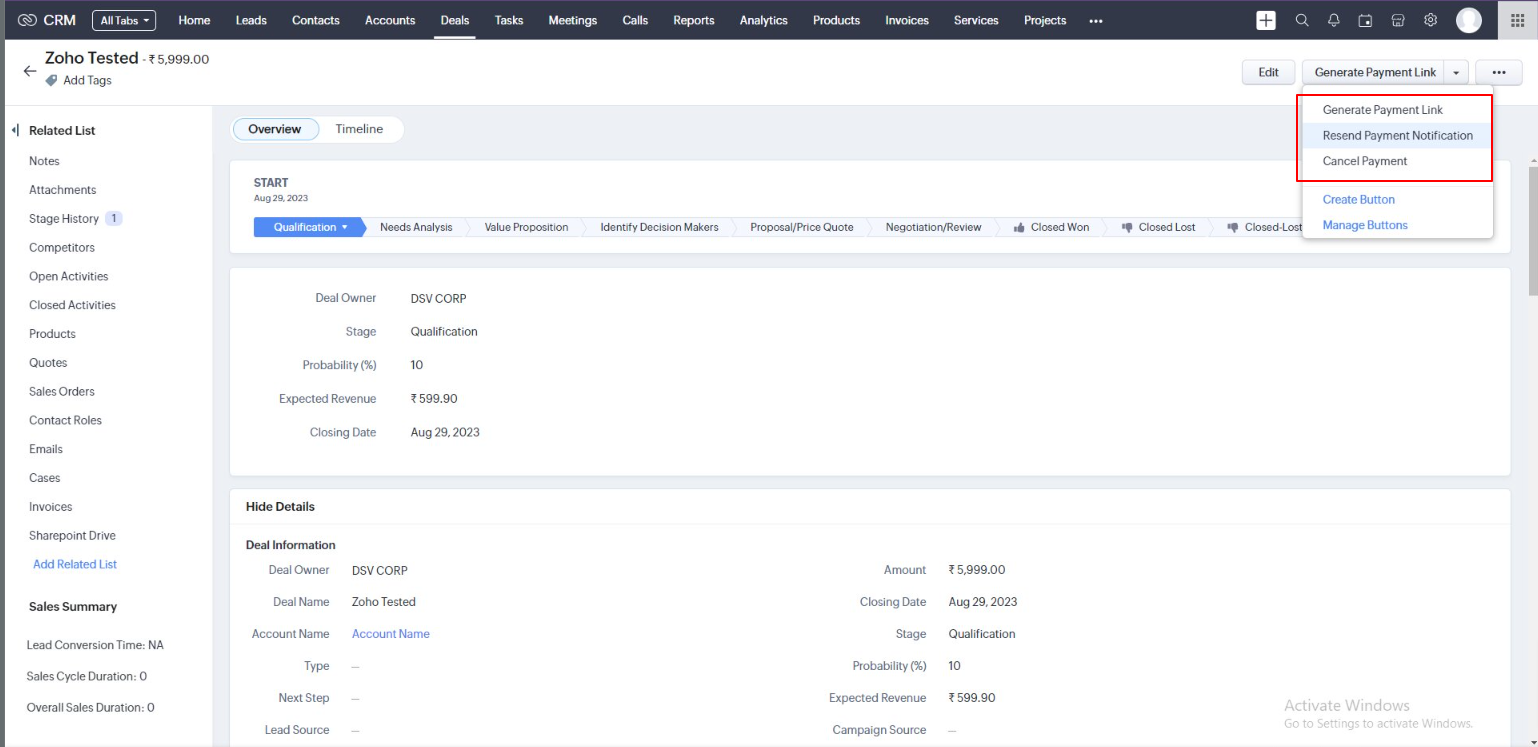Set stage to Proposal/Price Quote

coord(802,227)
